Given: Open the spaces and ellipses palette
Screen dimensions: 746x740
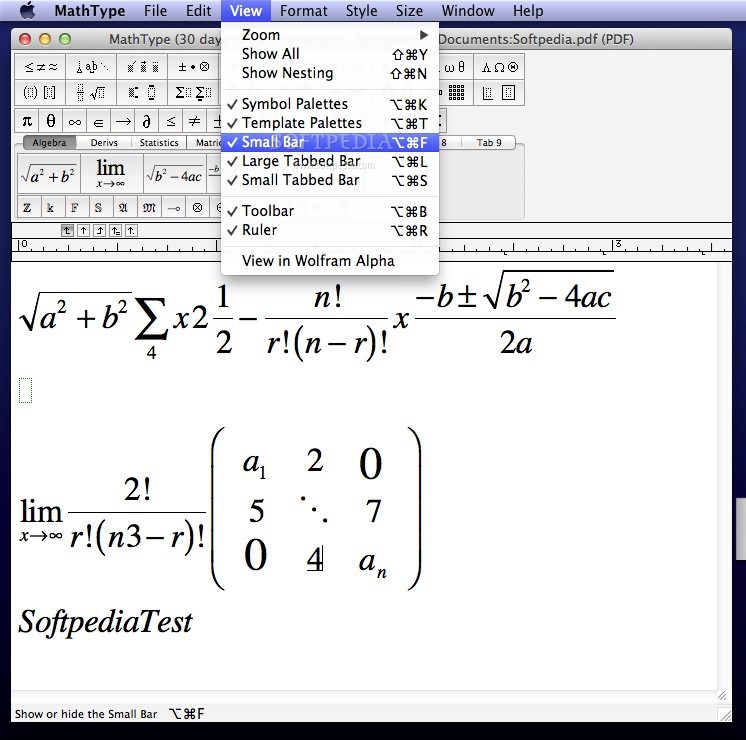Looking at the screenshot, I should 92,67.
